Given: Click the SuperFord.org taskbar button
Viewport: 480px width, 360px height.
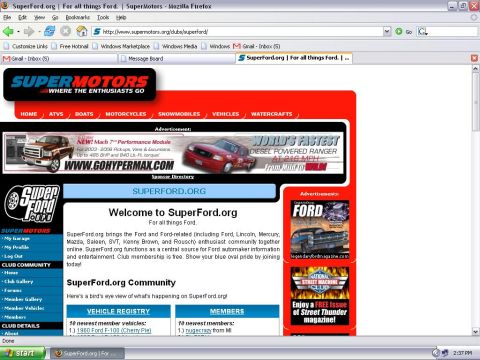Looking at the screenshot, I should tap(87, 353).
